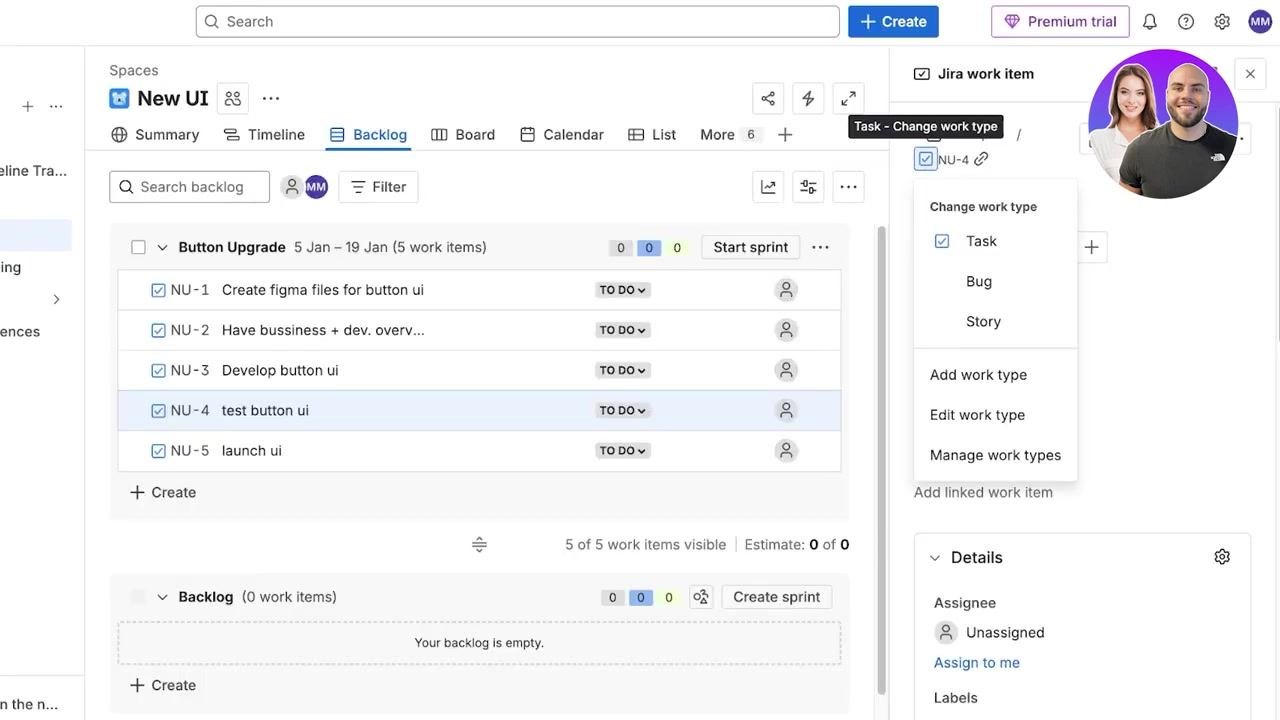The width and height of the screenshot is (1280, 720).
Task: Click the task checkbox icon for NU-4 row
Action: [x=158, y=410]
